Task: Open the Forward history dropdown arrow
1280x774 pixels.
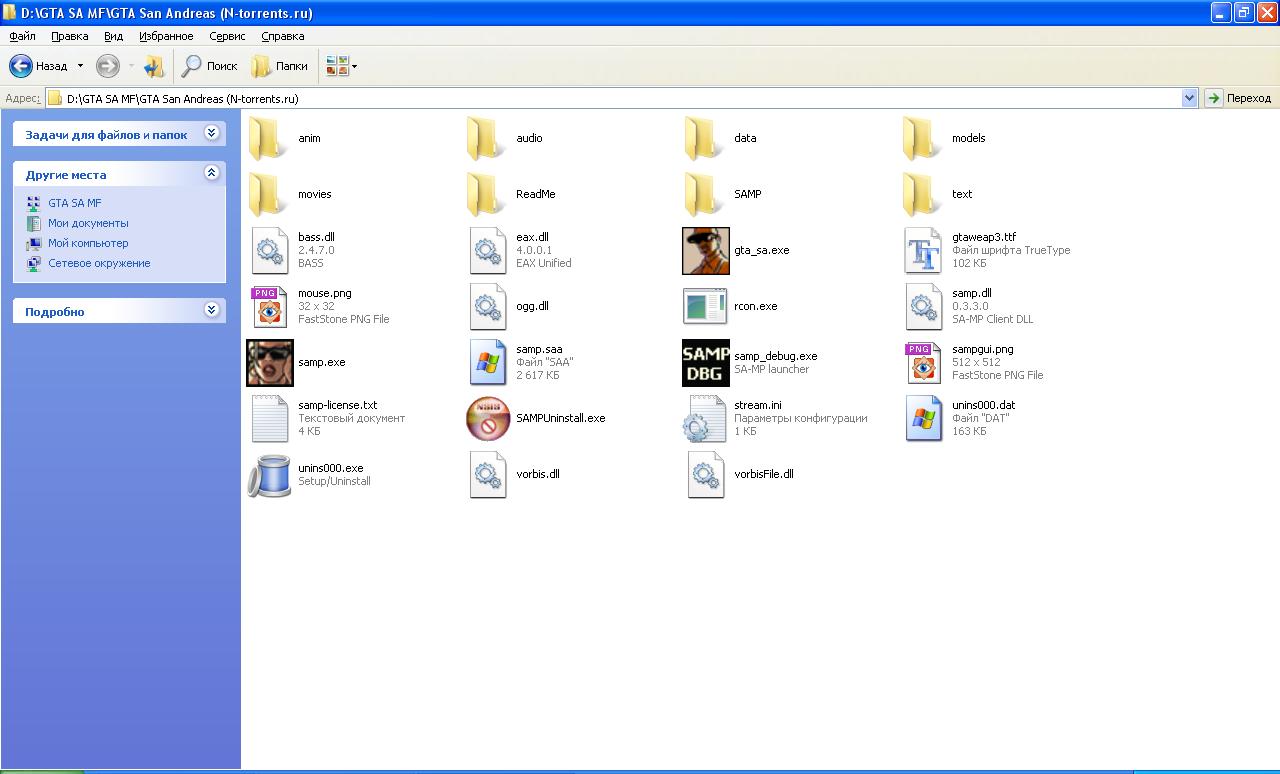Action: click(131, 66)
